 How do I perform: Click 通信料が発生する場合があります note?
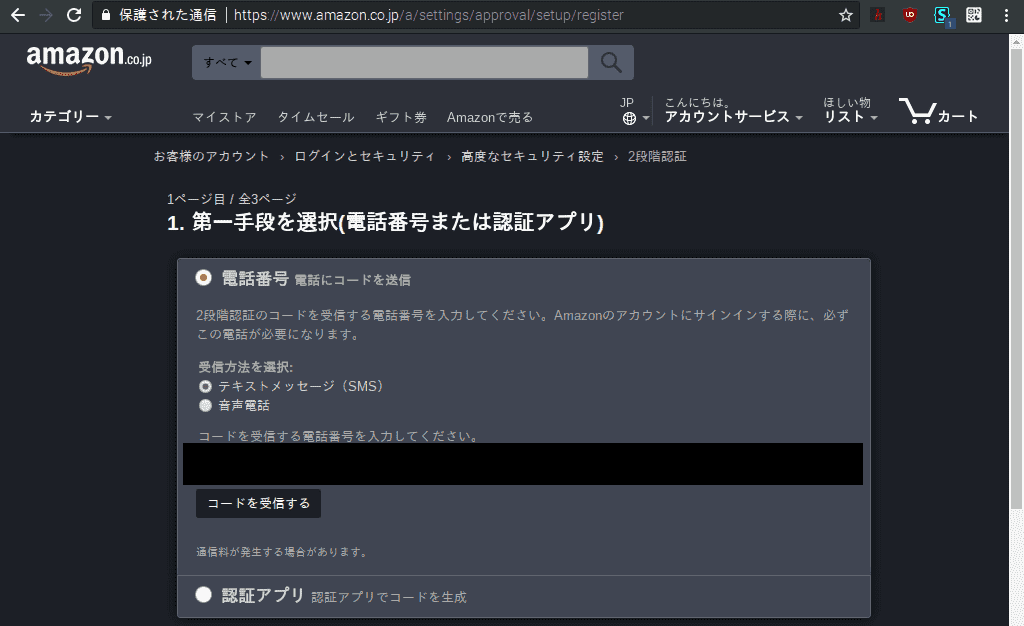(x=282, y=552)
